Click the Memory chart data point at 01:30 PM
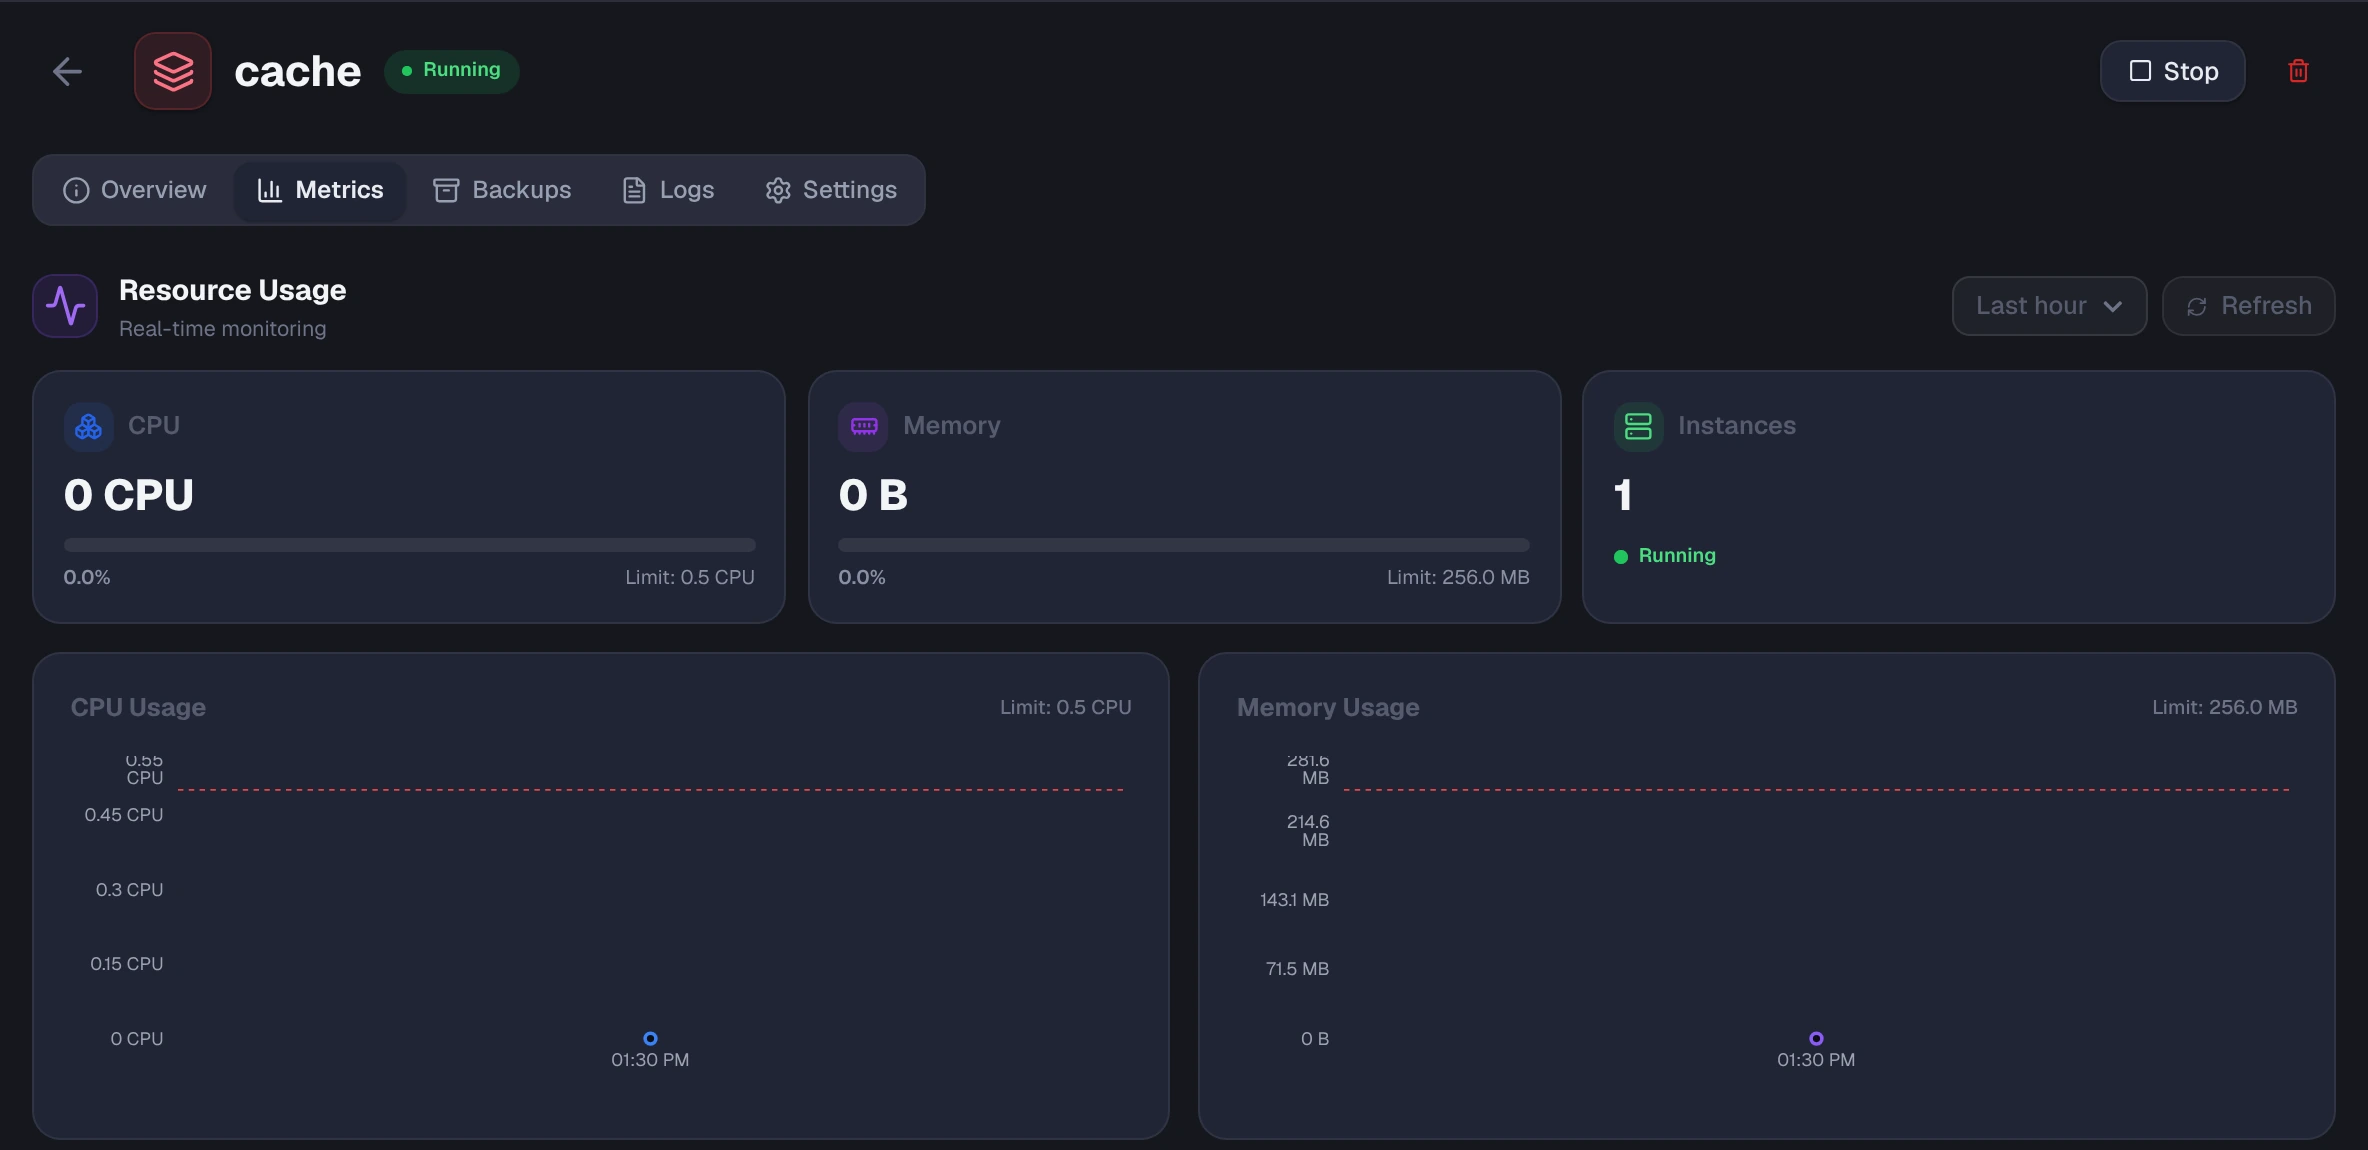The image size is (2368, 1150). [1816, 1038]
